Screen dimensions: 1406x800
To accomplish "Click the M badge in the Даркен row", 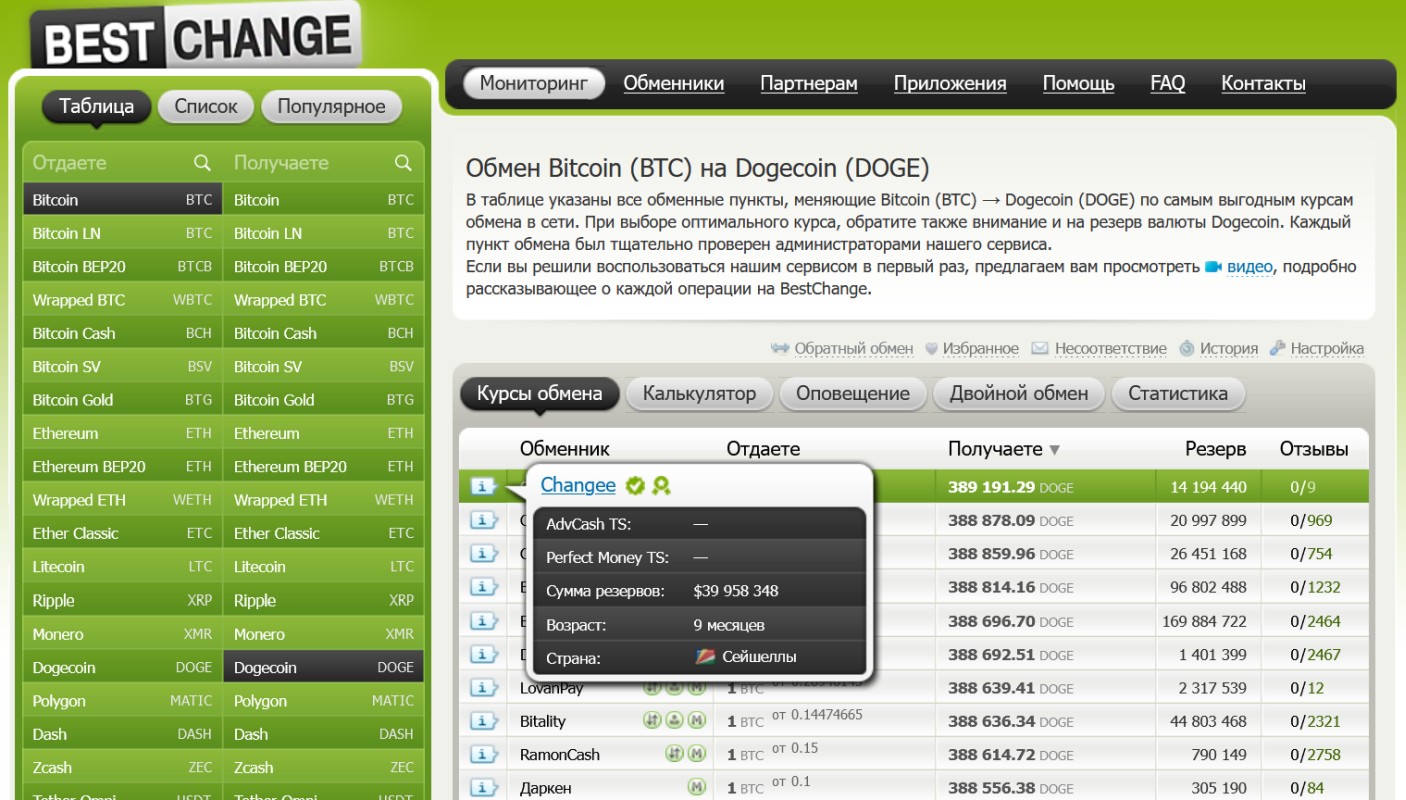I will click(697, 788).
